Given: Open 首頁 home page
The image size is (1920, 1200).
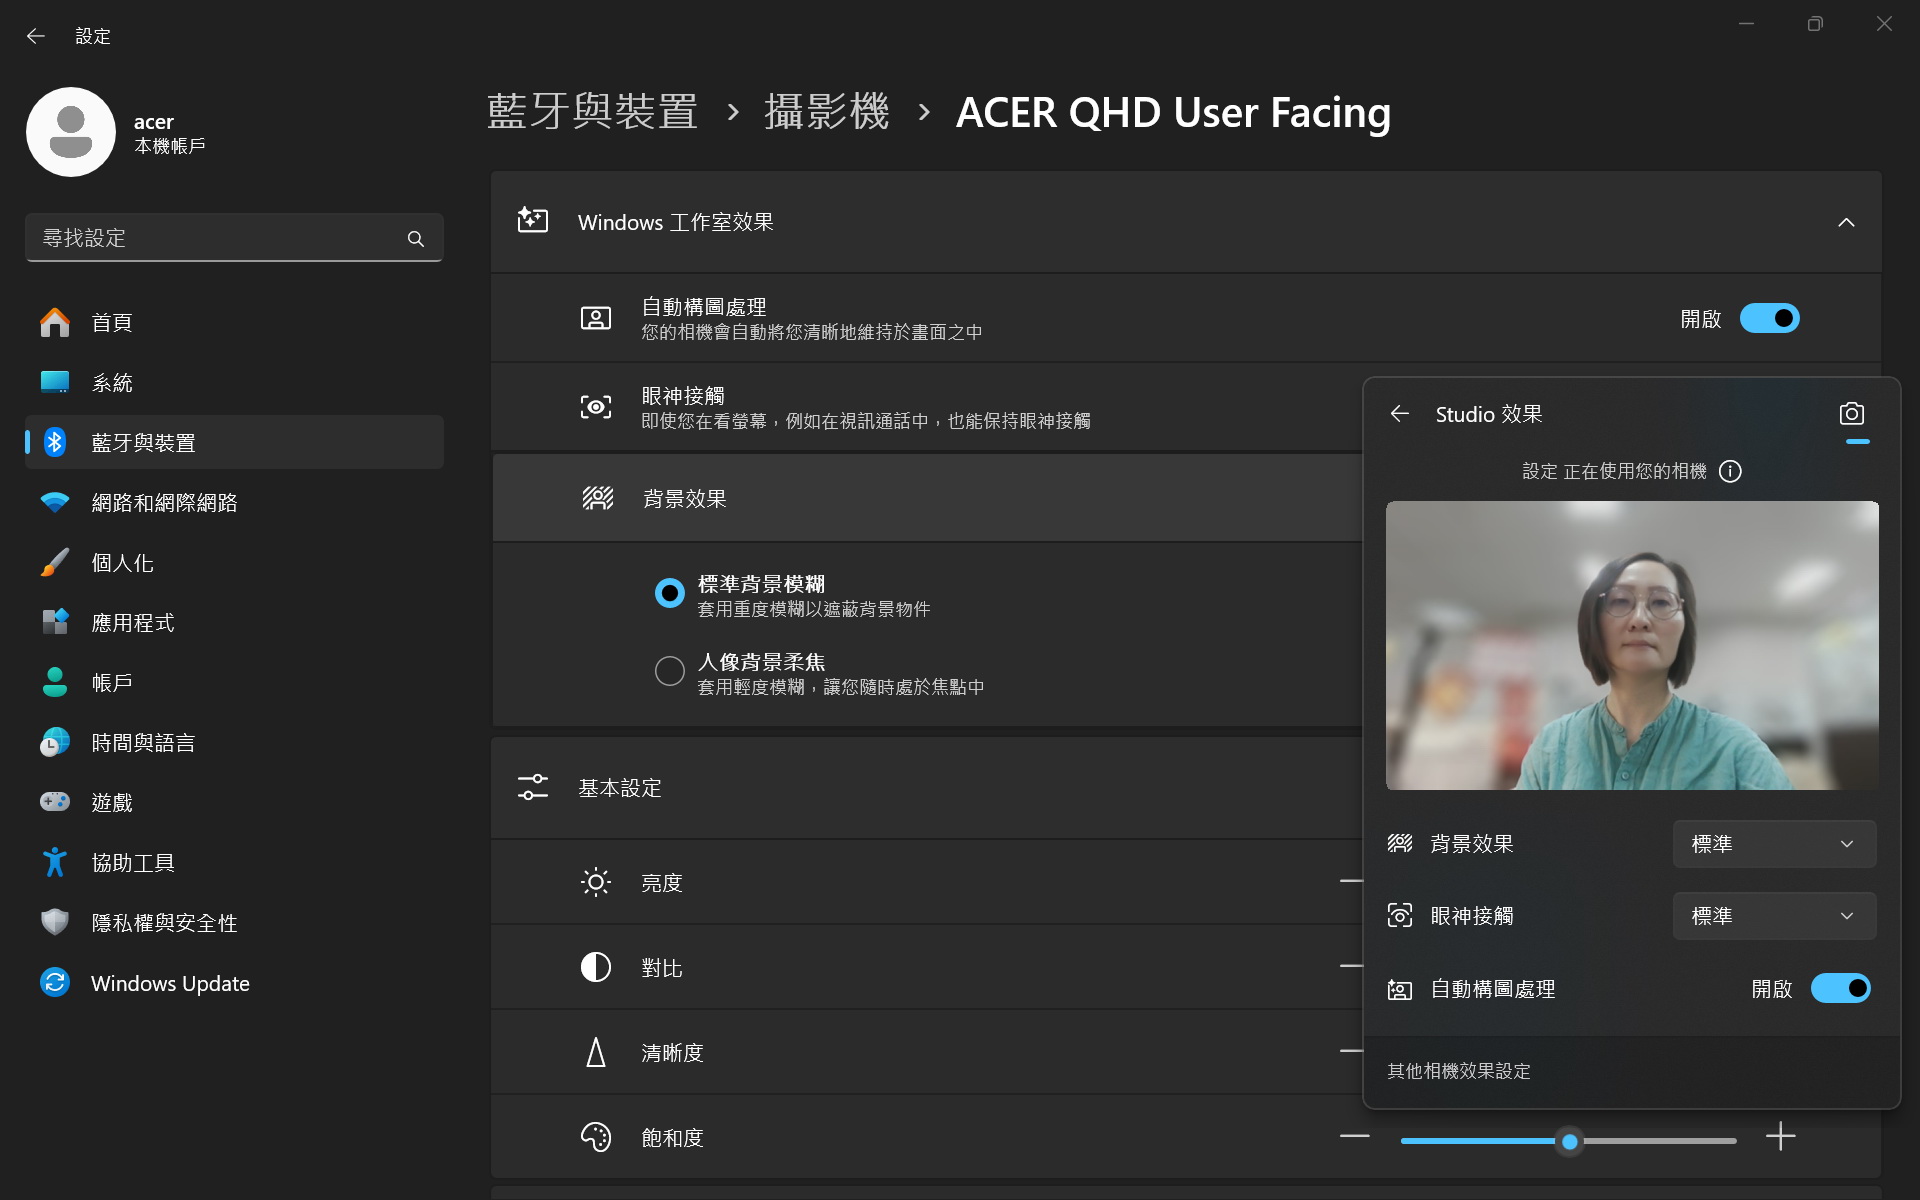Looking at the screenshot, I should (234, 322).
